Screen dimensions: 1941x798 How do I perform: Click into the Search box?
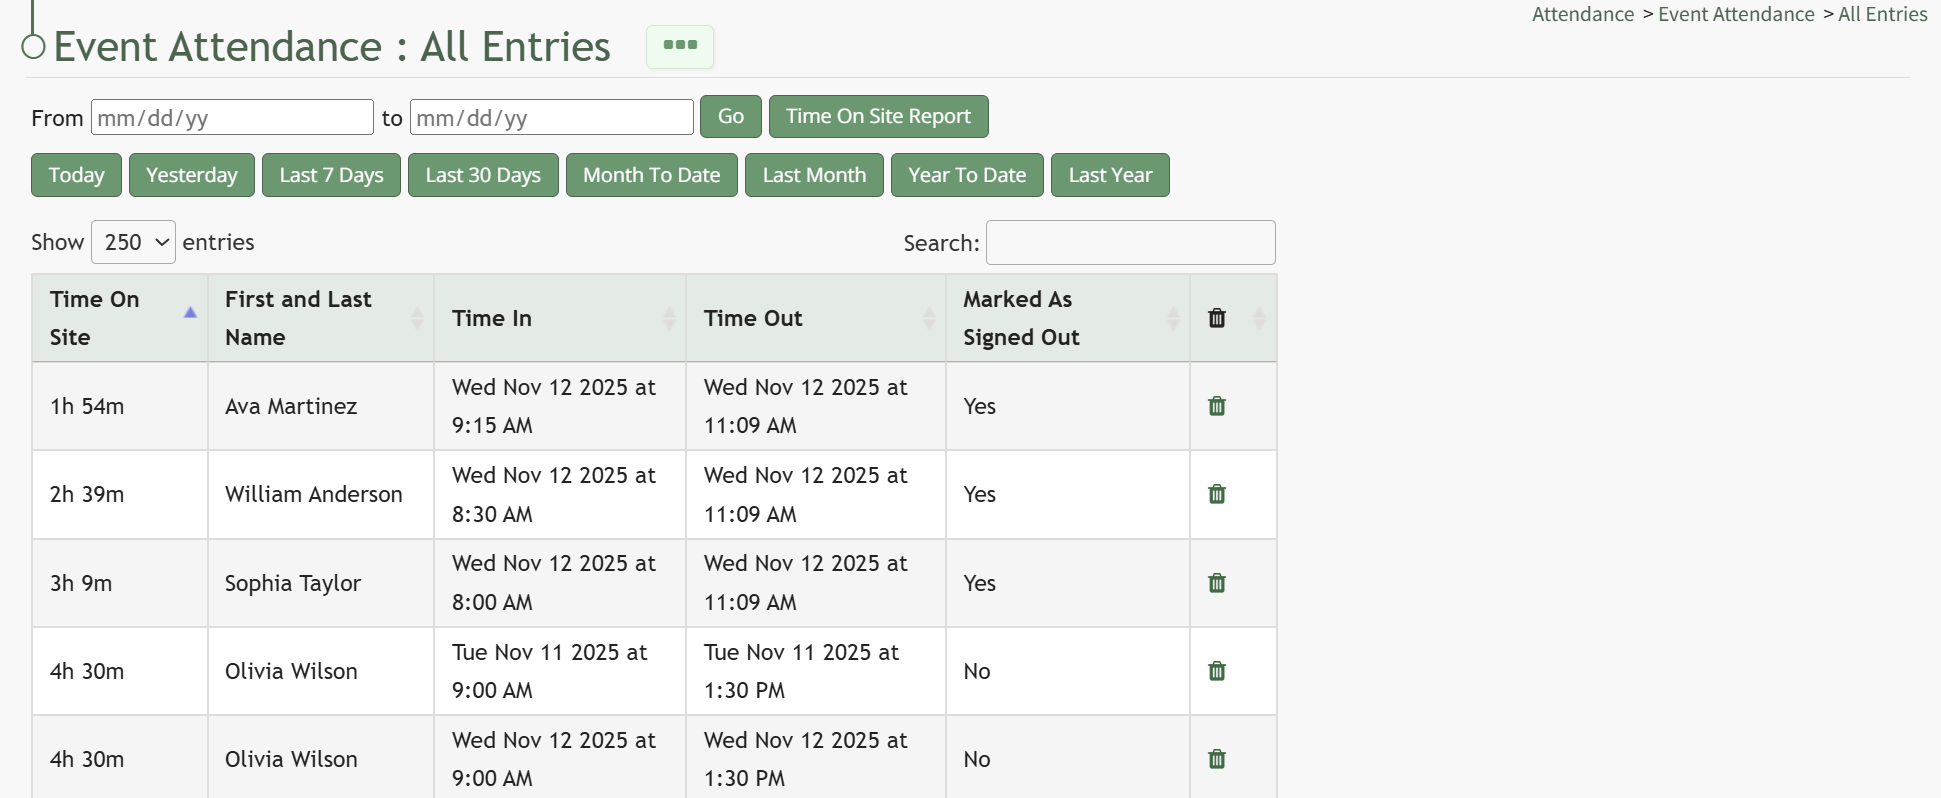coord(1130,243)
